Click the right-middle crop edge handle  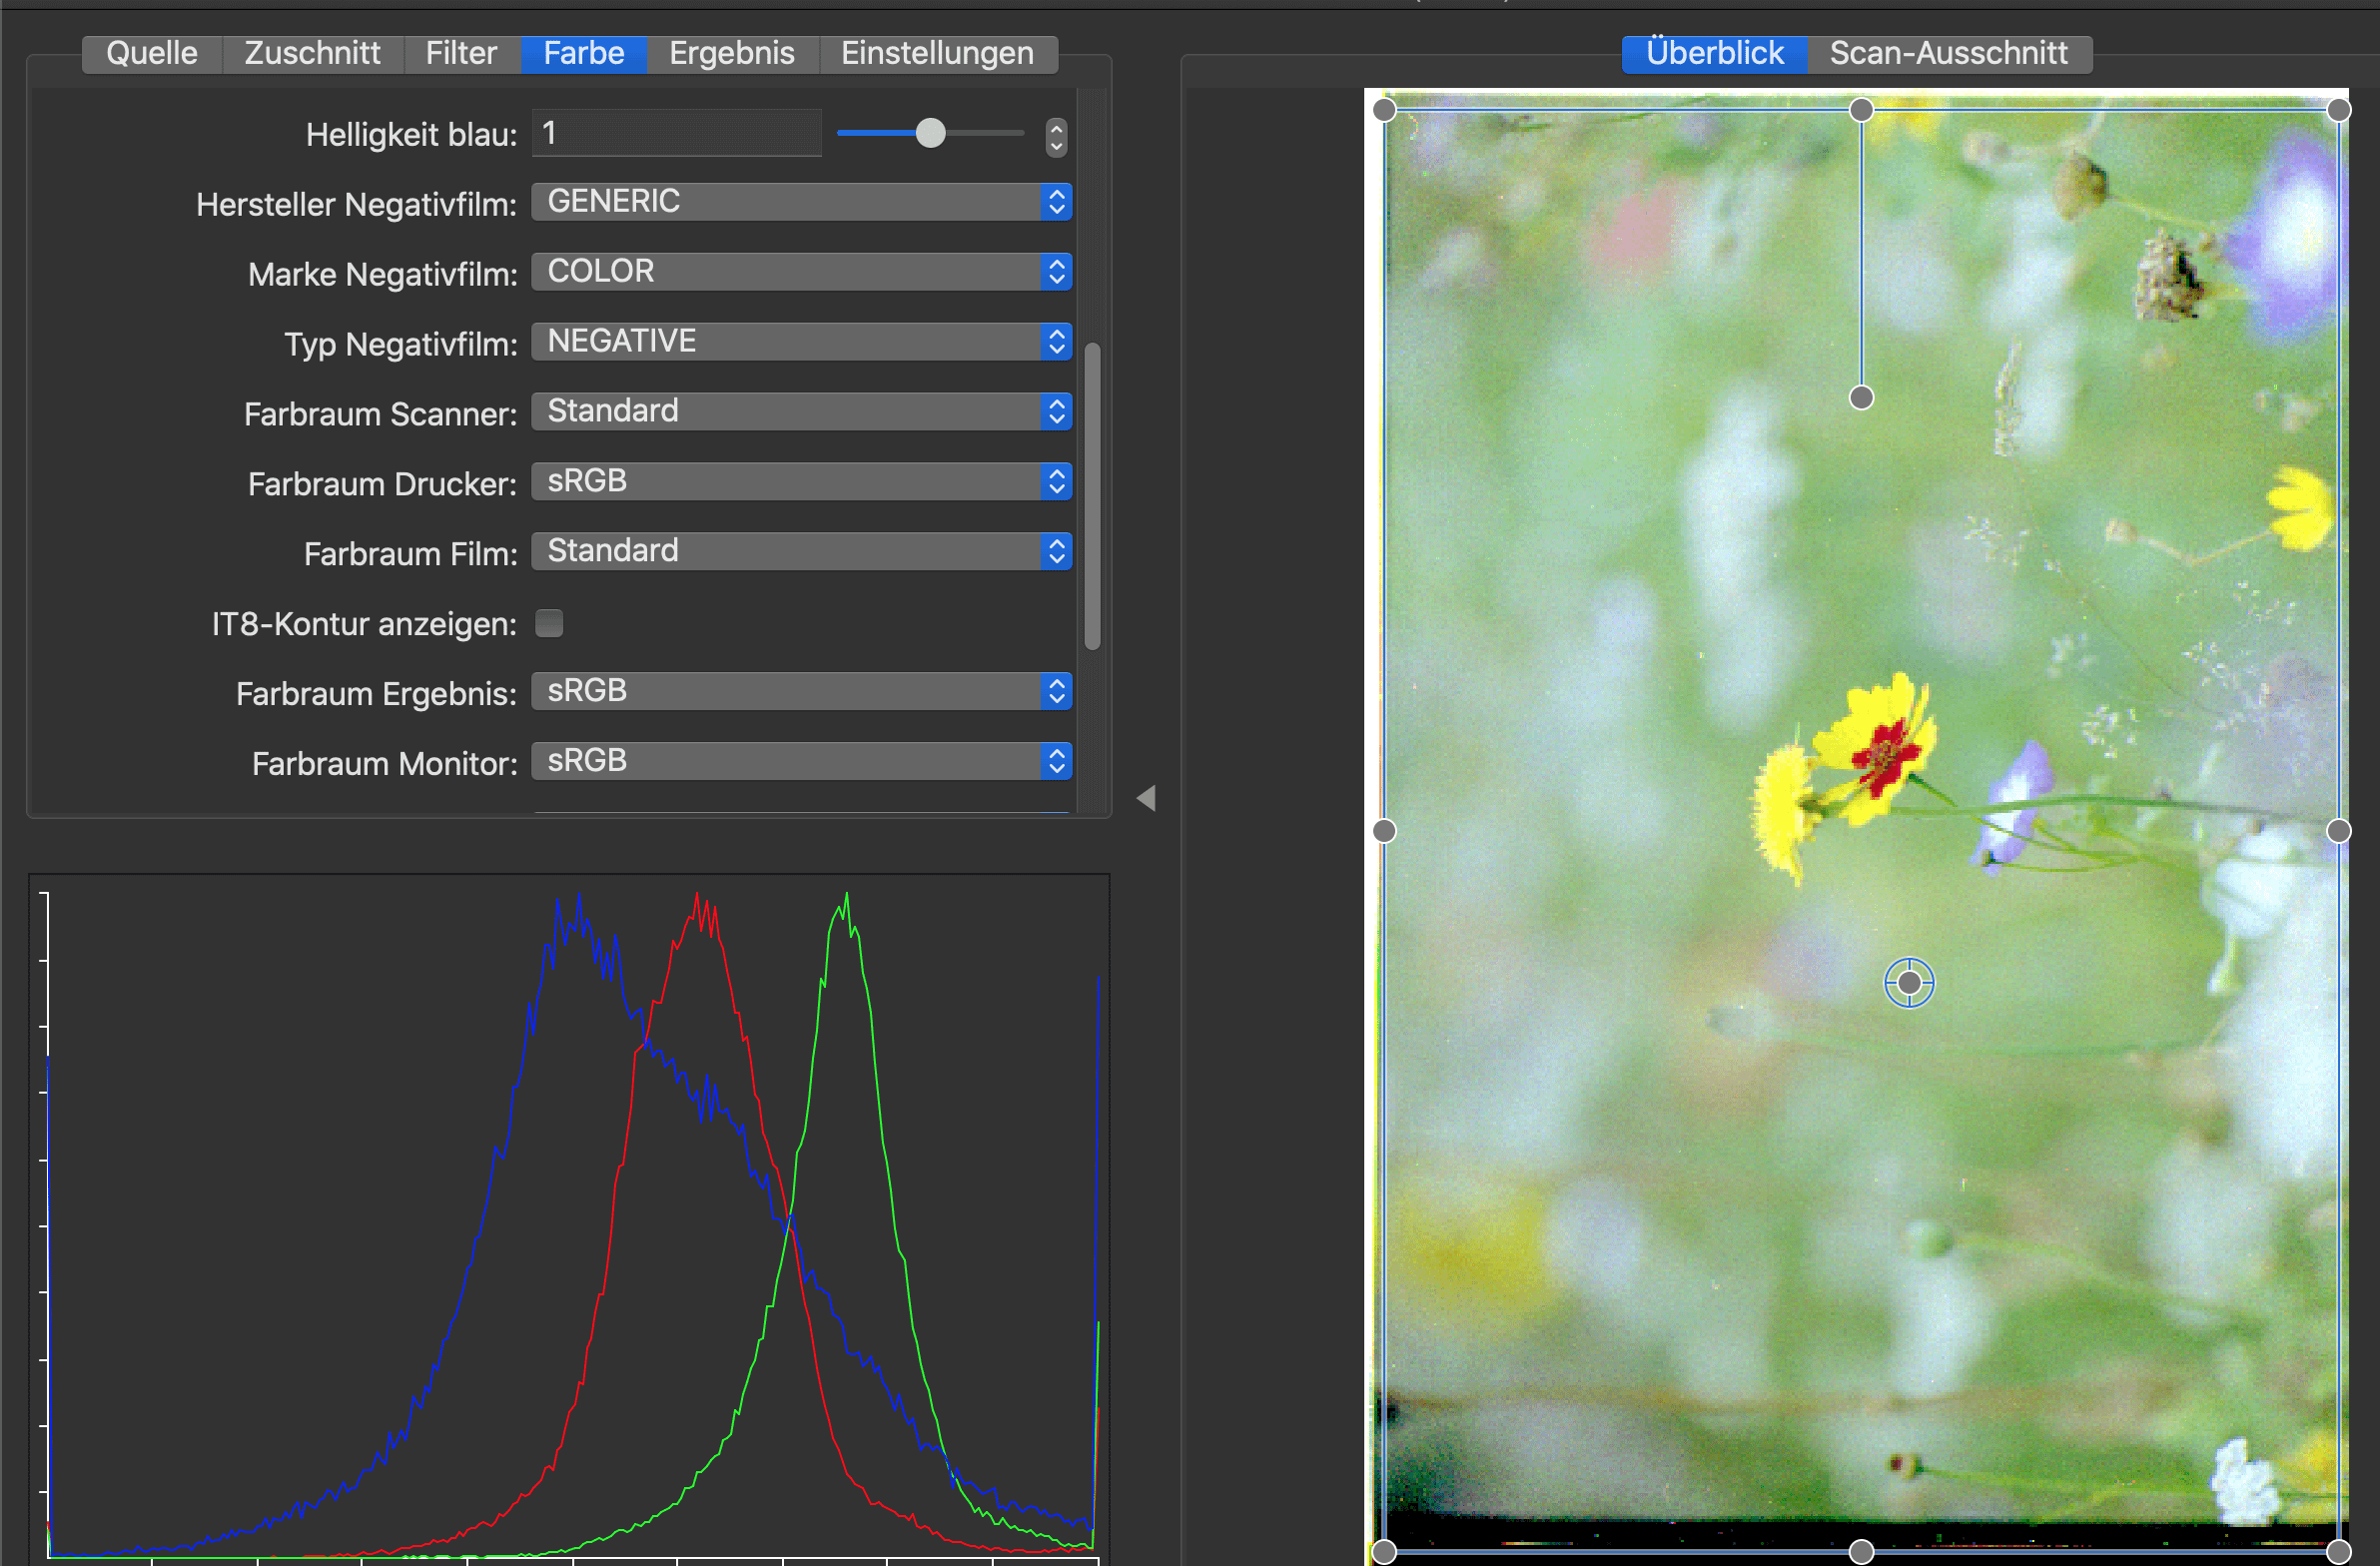pos(2338,831)
